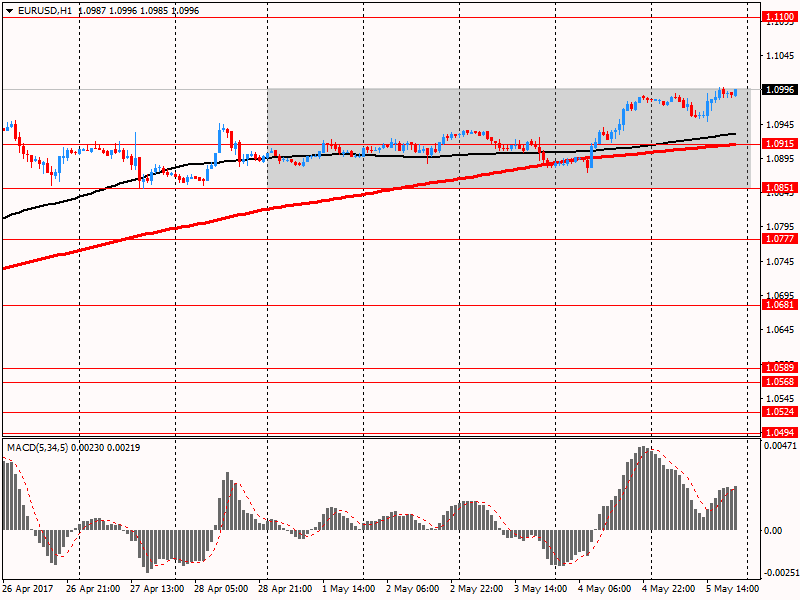Image resolution: width=800 pixels, height=600 pixels.
Task: Click the MACD zero level 0.00 label
Action: tap(773, 531)
